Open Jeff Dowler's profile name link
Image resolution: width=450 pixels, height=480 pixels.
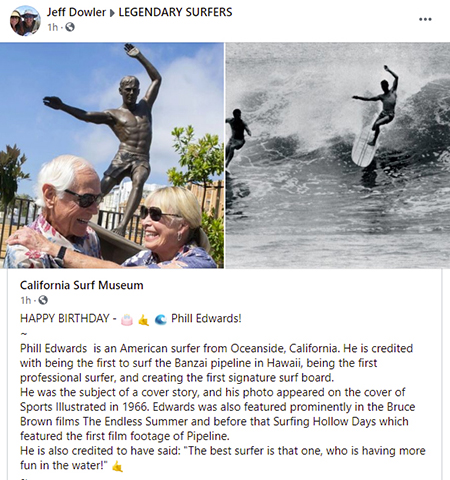[x=76, y=12]
